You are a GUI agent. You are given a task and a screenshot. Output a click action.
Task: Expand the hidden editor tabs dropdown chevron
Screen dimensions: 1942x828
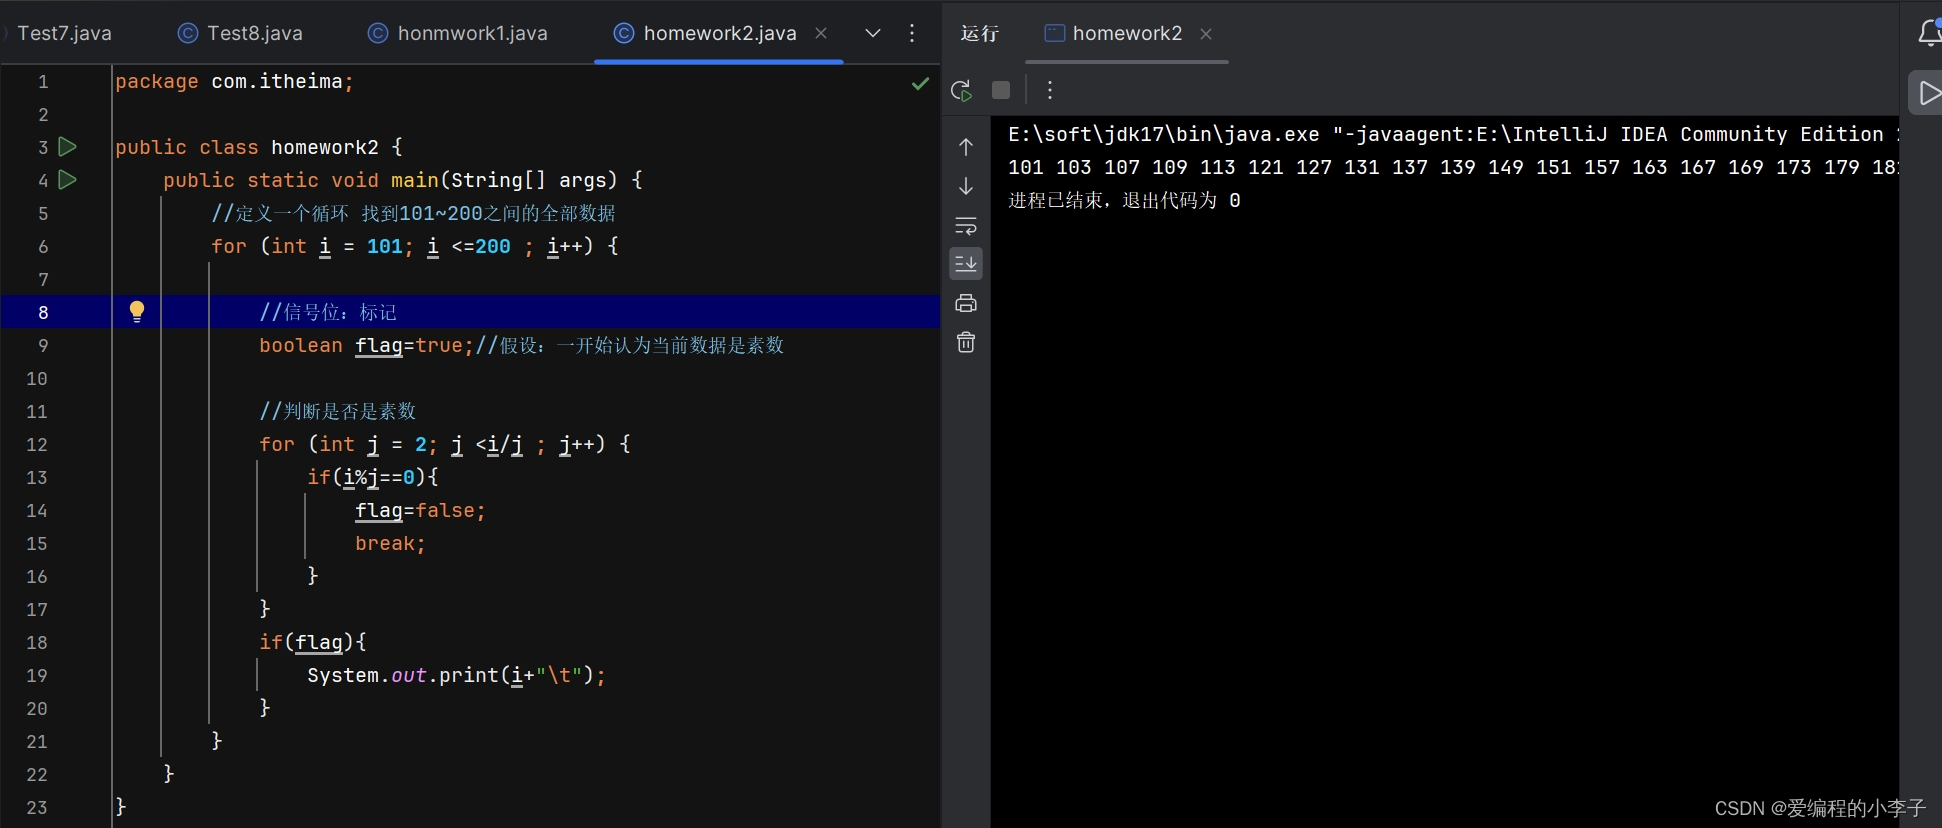[873, 33]
